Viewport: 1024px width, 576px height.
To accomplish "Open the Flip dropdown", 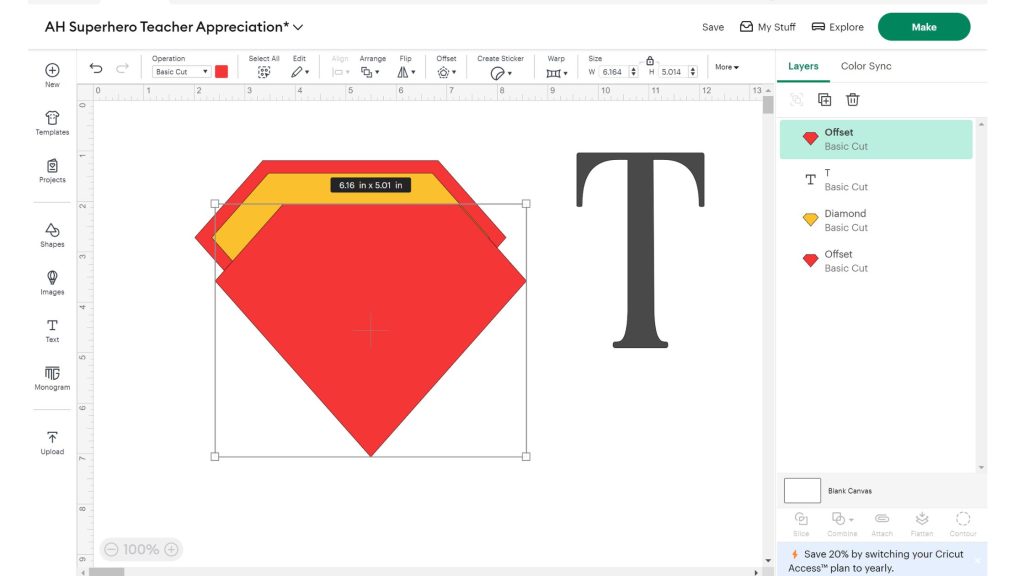I will tap(406, 72).
